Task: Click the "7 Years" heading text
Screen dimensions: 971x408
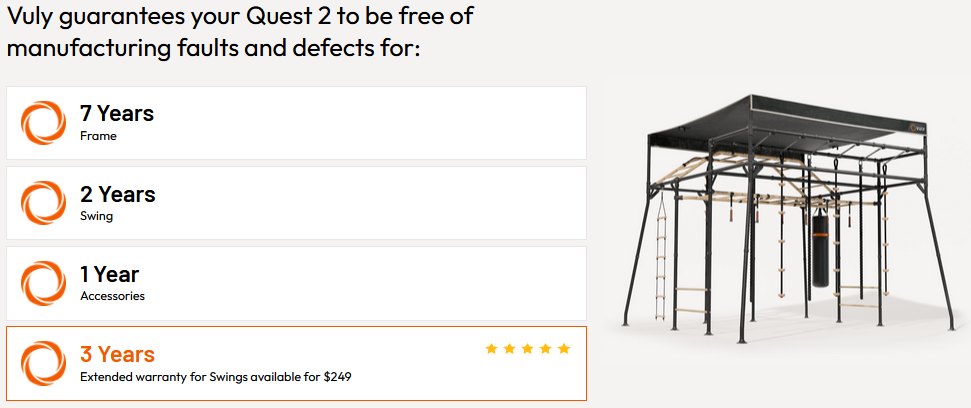Action: (x=117, y=114)
